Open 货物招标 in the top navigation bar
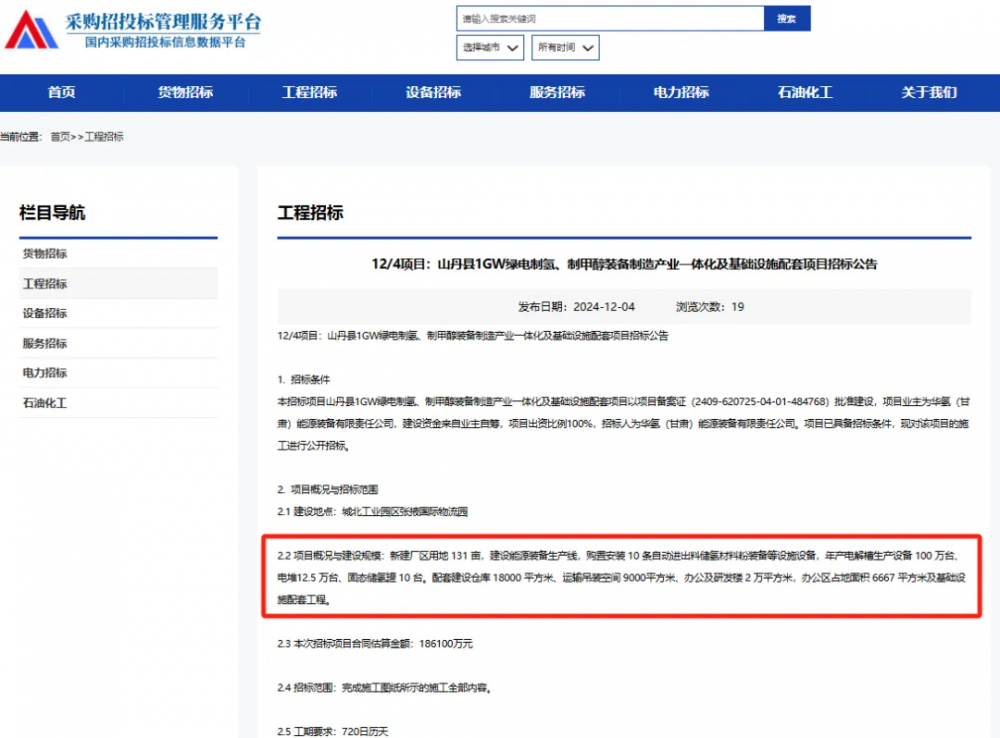1000x738 pixels. pyautogui.click(x=185, y=92)
